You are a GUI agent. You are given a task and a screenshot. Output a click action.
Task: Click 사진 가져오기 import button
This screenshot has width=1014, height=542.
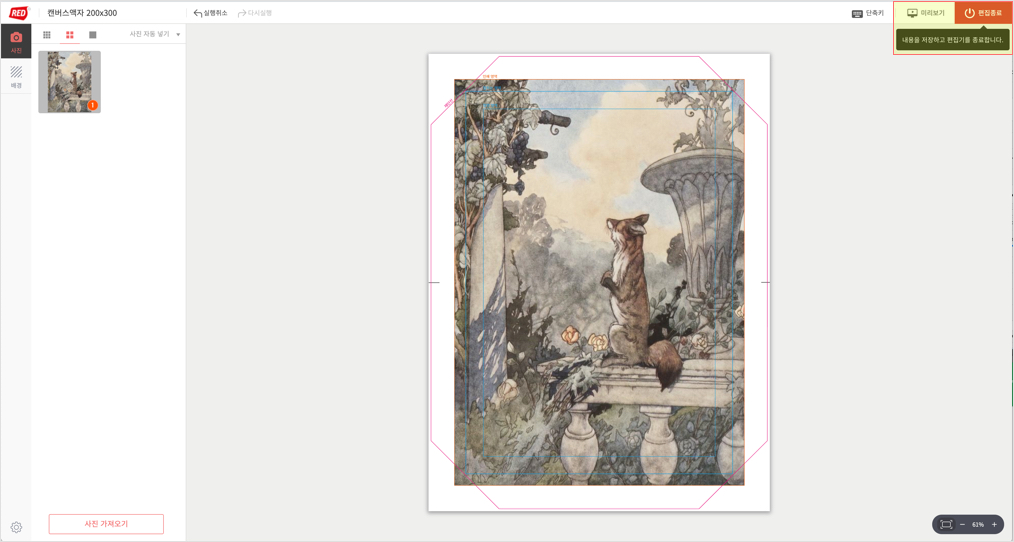[106, 524]
